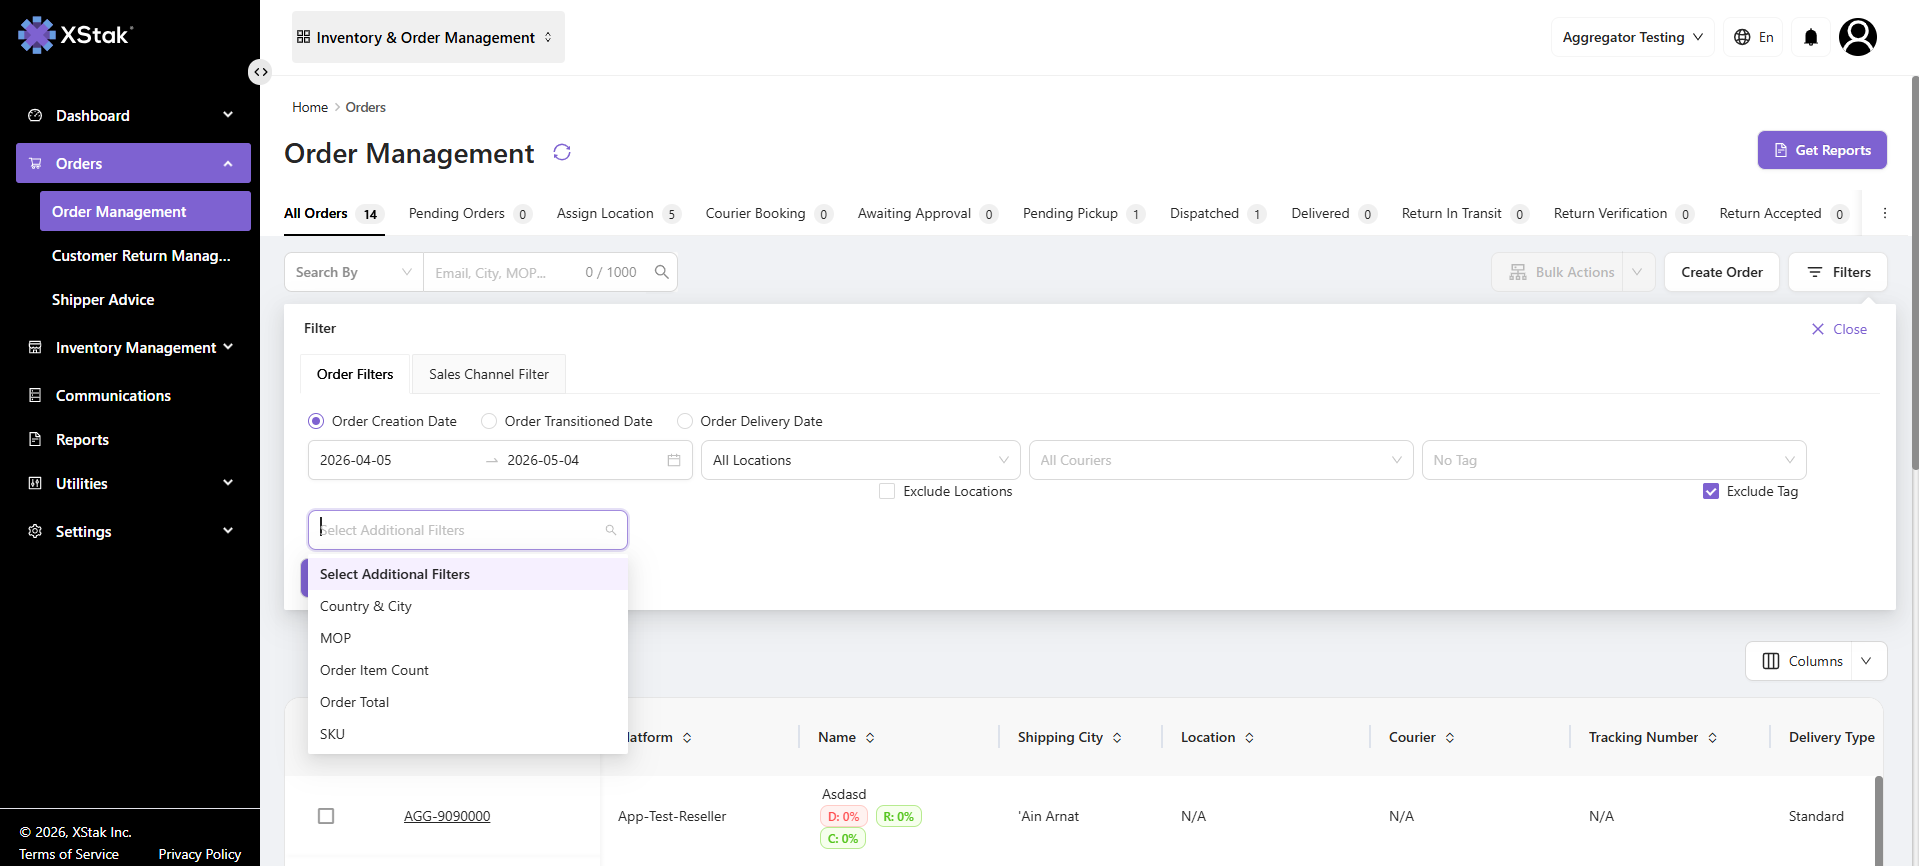
Task: Click the Get Reports button
Action: [1822, 150]
